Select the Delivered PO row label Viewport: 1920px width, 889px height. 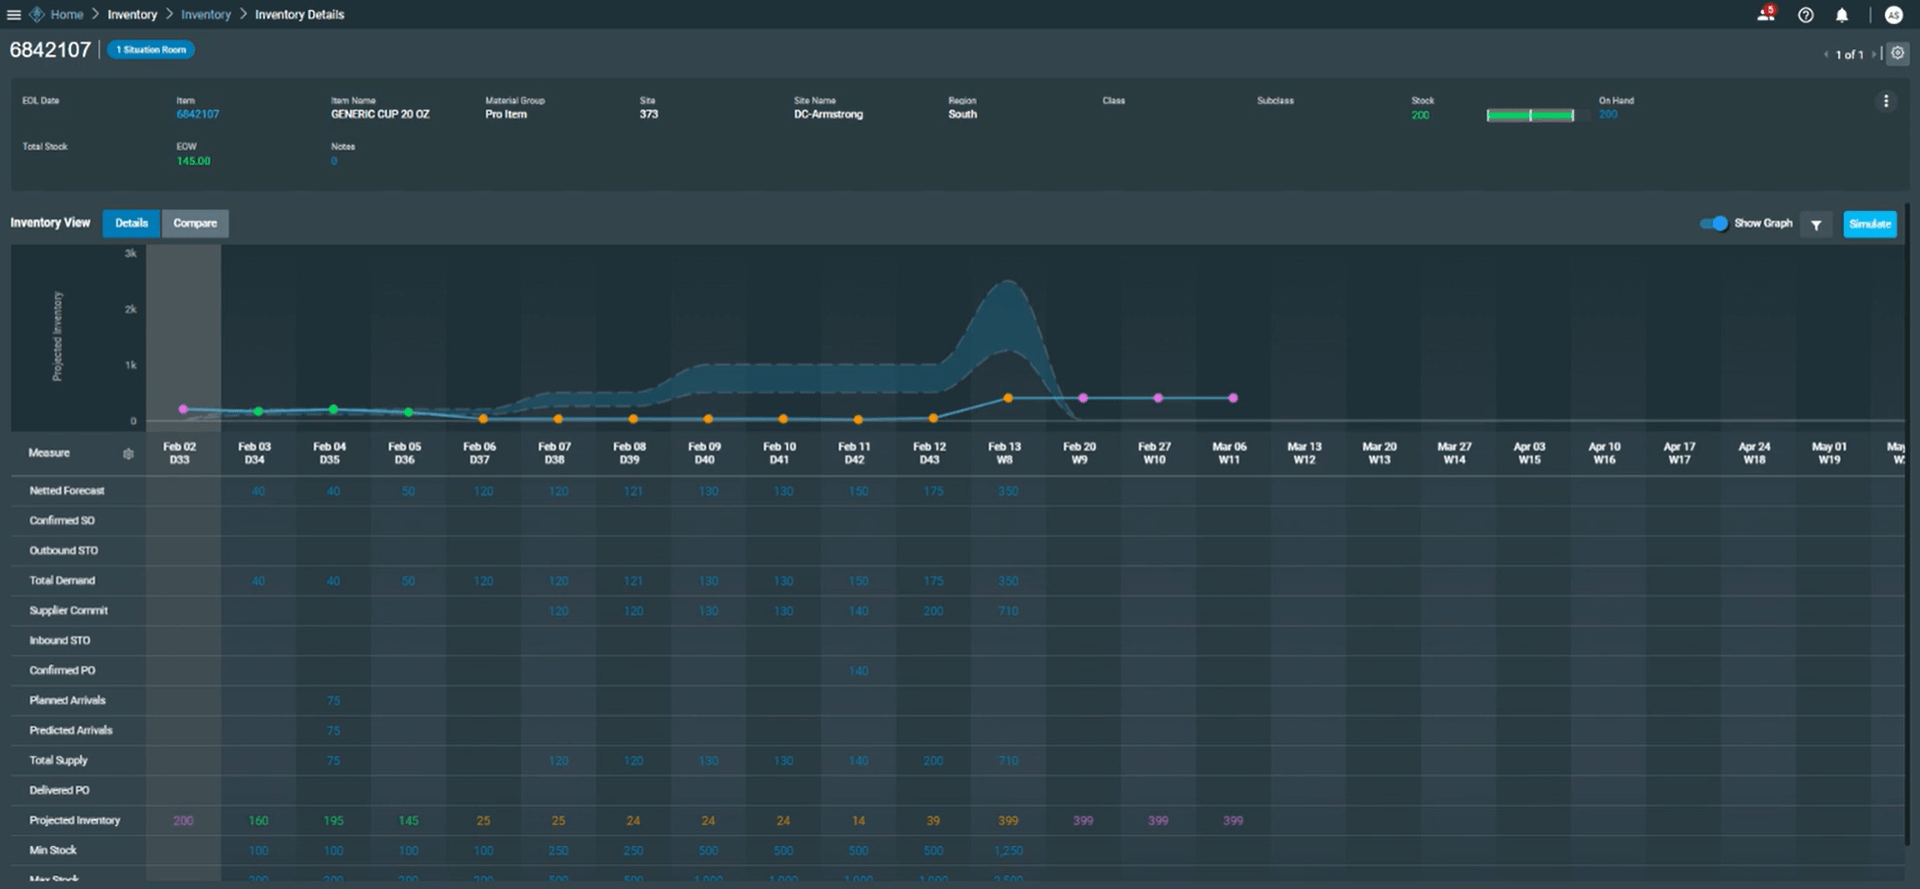point(59,791)
